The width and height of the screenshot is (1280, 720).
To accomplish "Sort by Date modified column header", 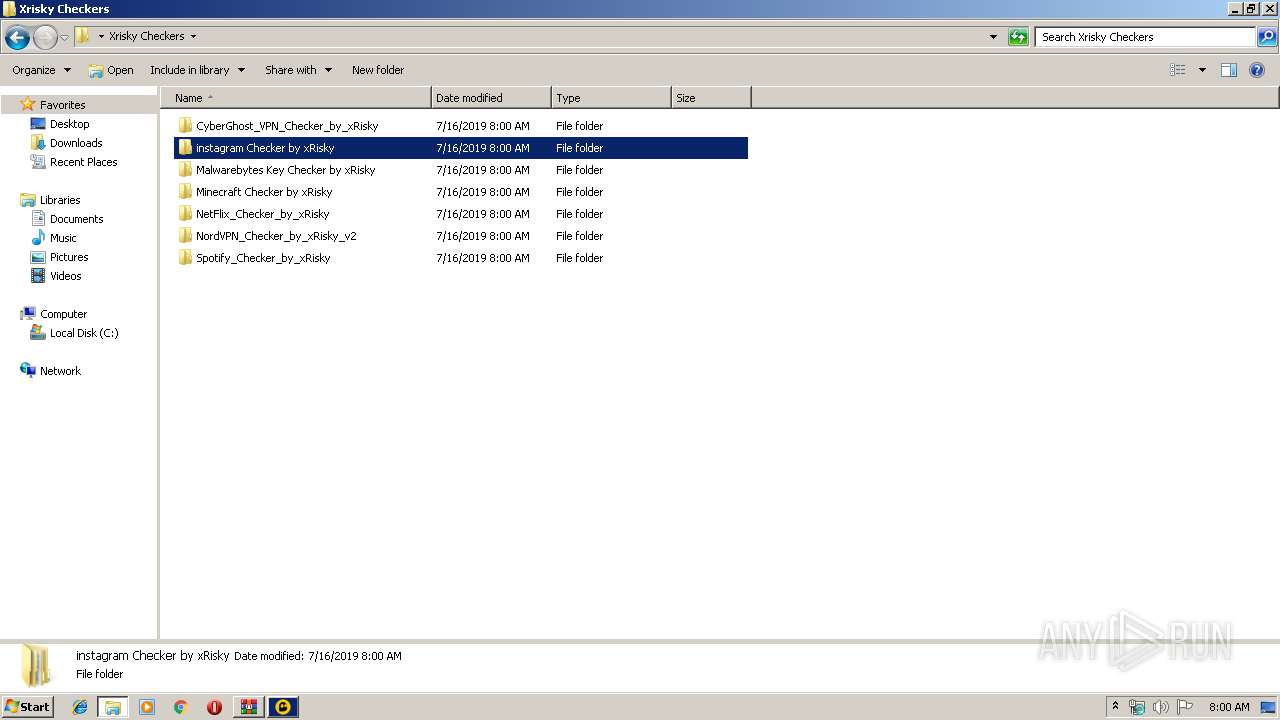I will pyautogui.click(x=491, y=98).
